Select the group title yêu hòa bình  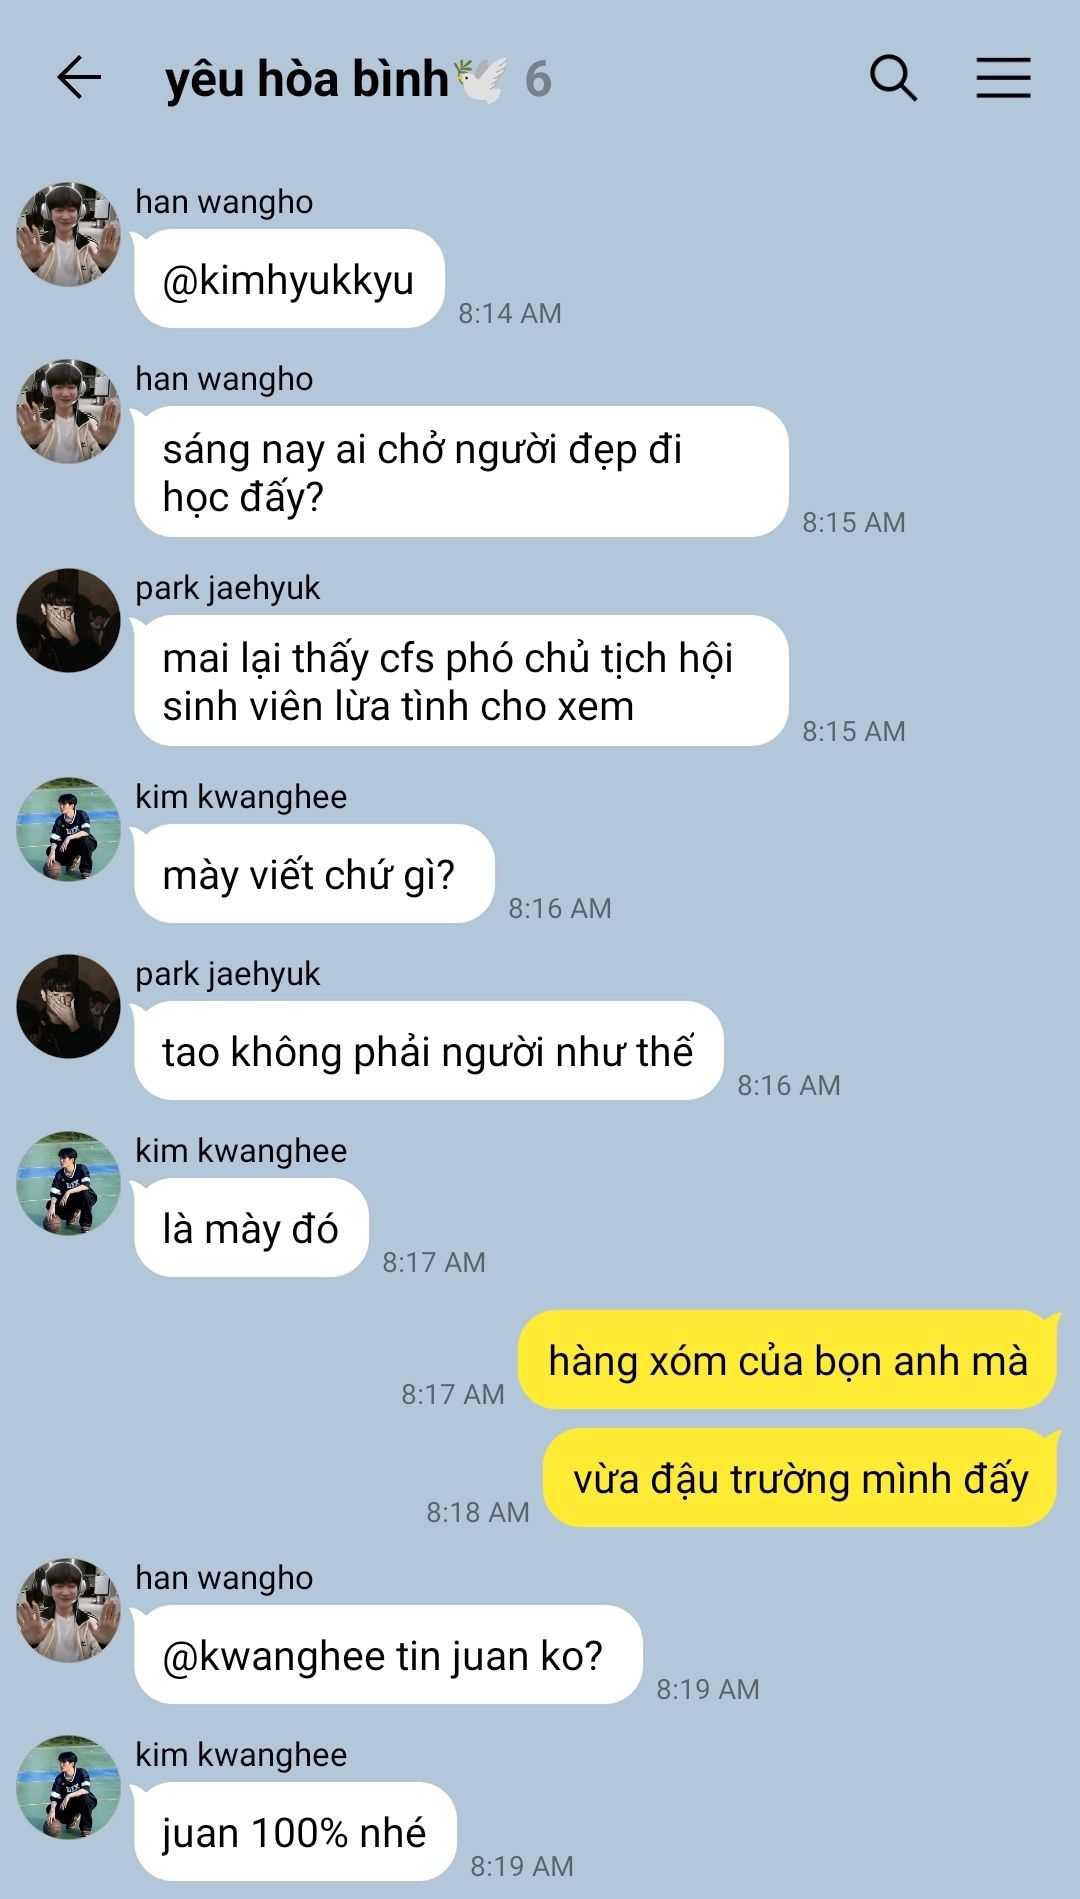307,79
